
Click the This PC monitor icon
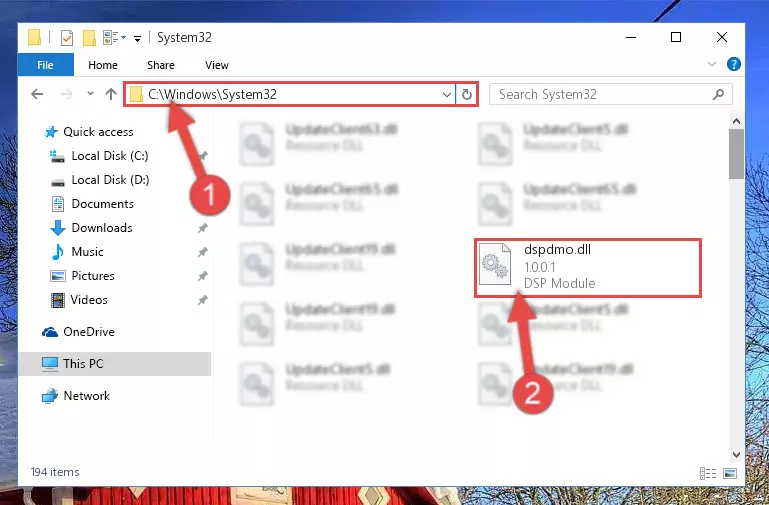coord(50,364)
